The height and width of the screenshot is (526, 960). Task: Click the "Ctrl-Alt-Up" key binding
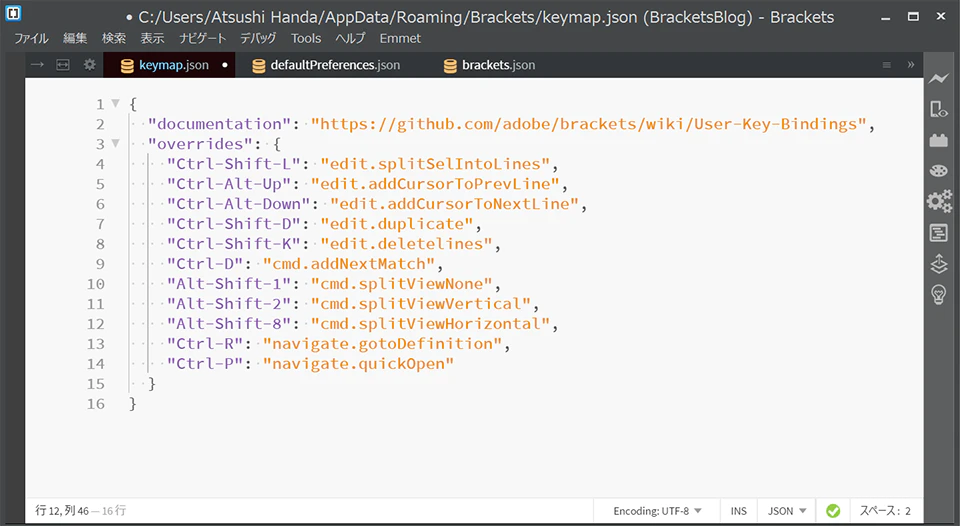(229, 184)
